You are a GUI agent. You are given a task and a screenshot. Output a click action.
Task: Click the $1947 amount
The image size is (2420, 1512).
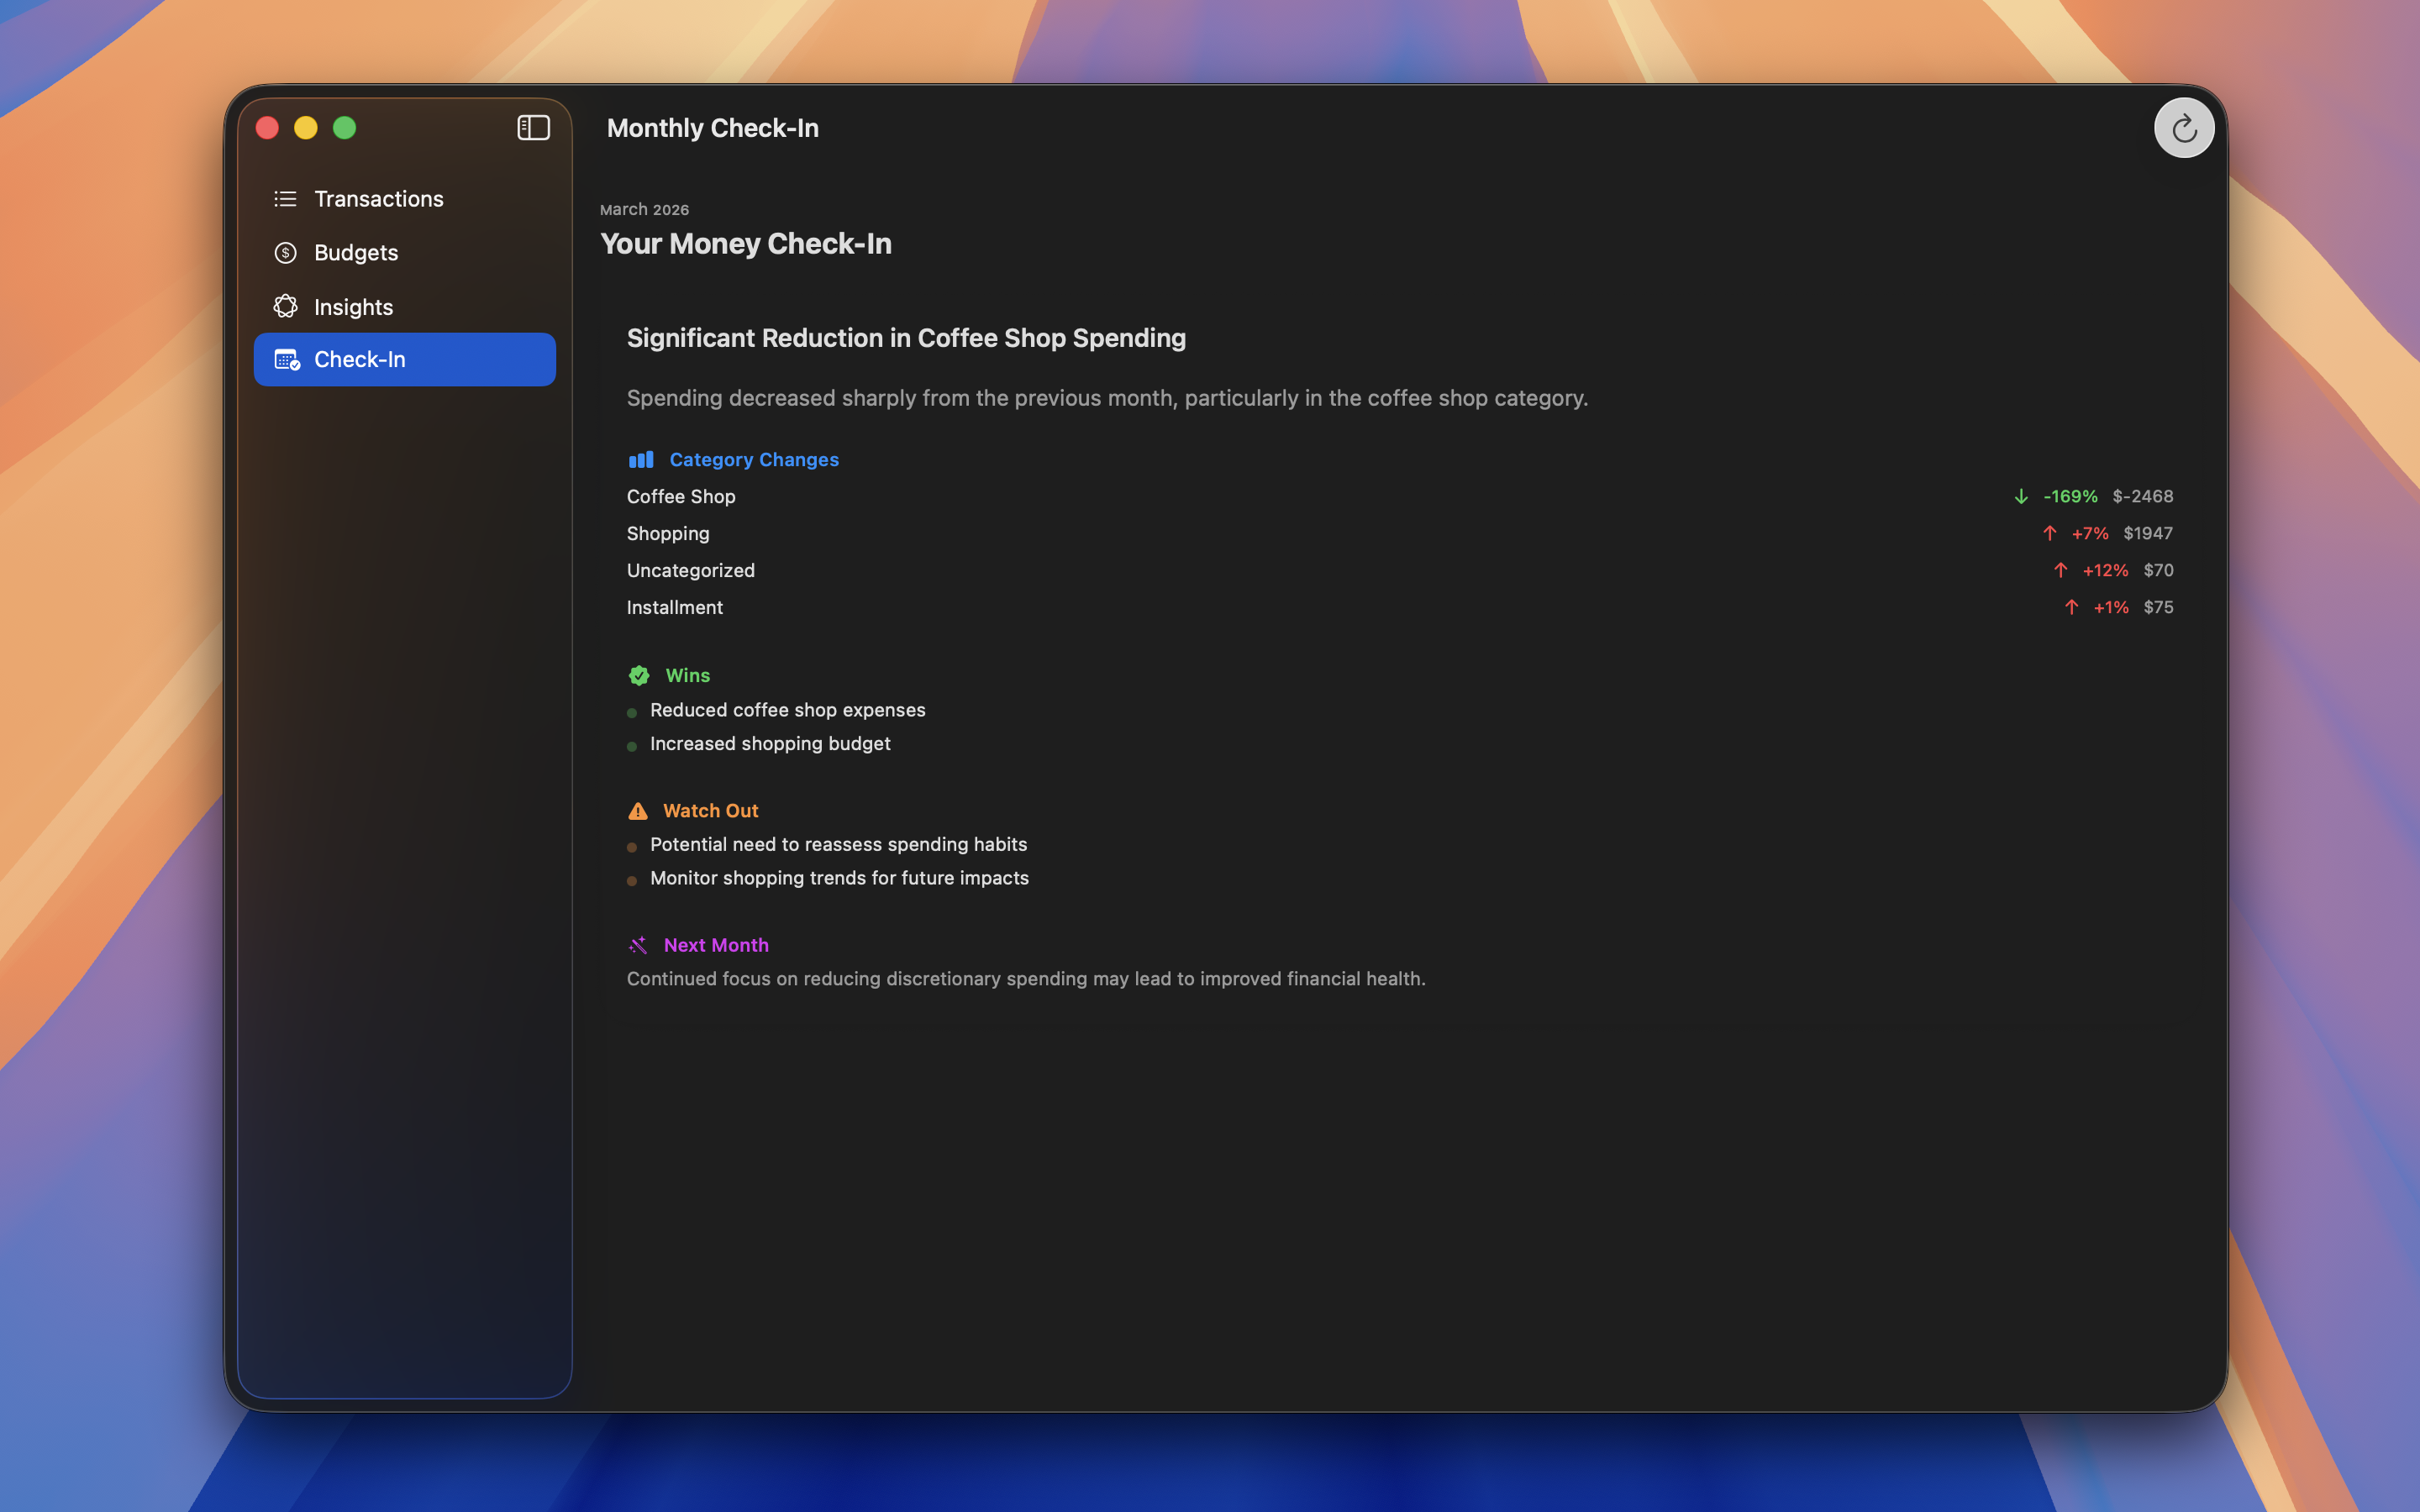2148,534
